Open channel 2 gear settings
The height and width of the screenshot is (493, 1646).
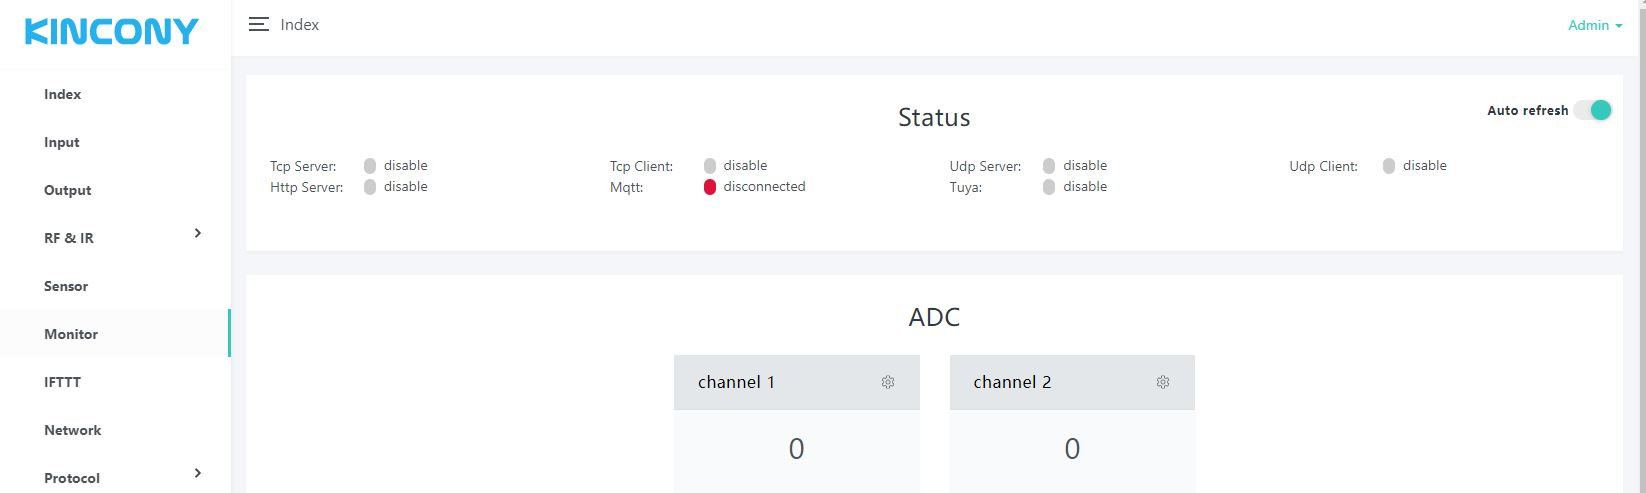[1162, 382]
